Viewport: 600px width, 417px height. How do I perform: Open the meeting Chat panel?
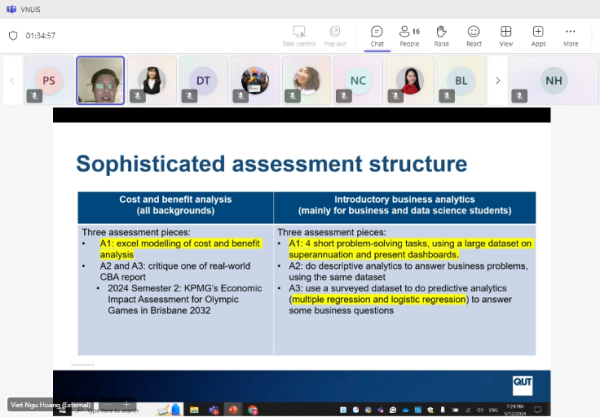point(377,35)
